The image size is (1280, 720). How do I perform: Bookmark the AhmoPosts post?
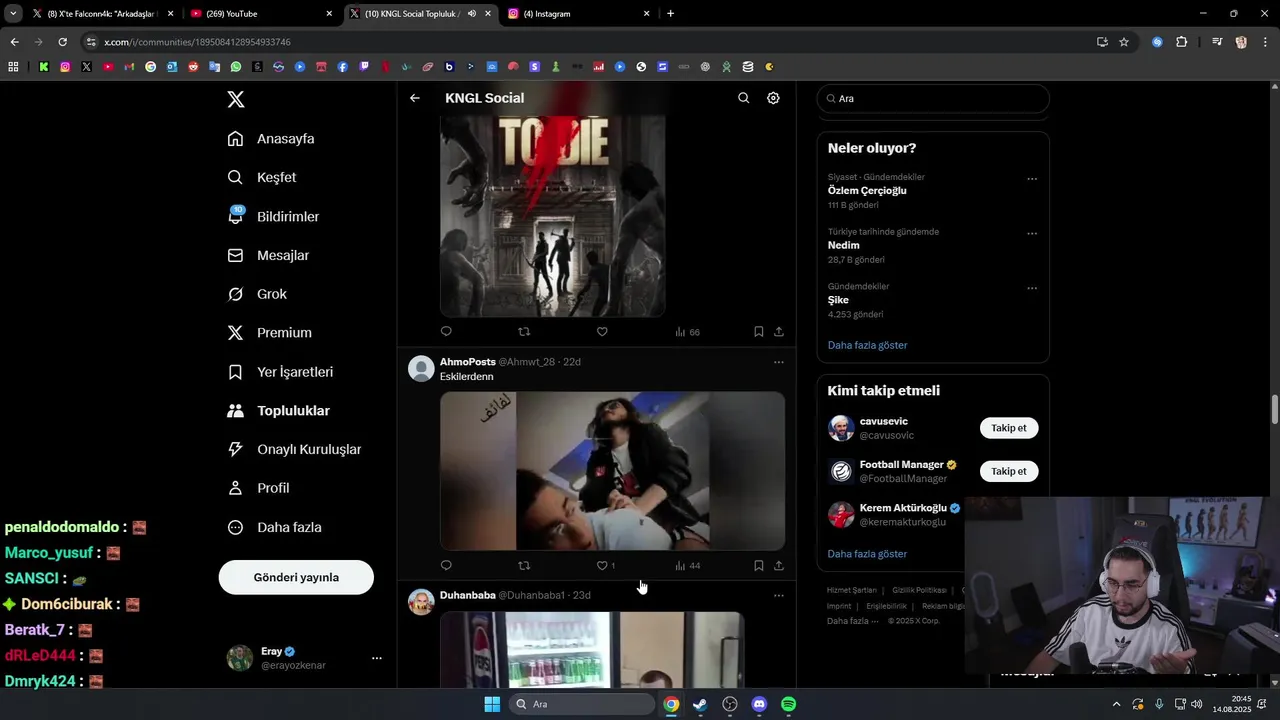pos(758,565)
